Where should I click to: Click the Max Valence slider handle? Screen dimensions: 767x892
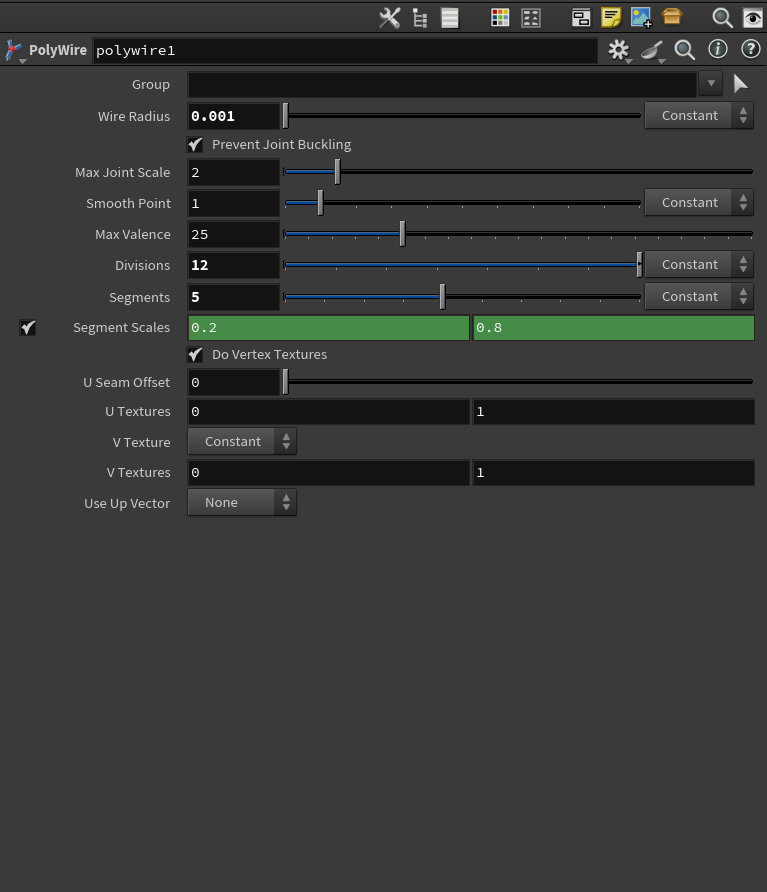pos(402,234)
